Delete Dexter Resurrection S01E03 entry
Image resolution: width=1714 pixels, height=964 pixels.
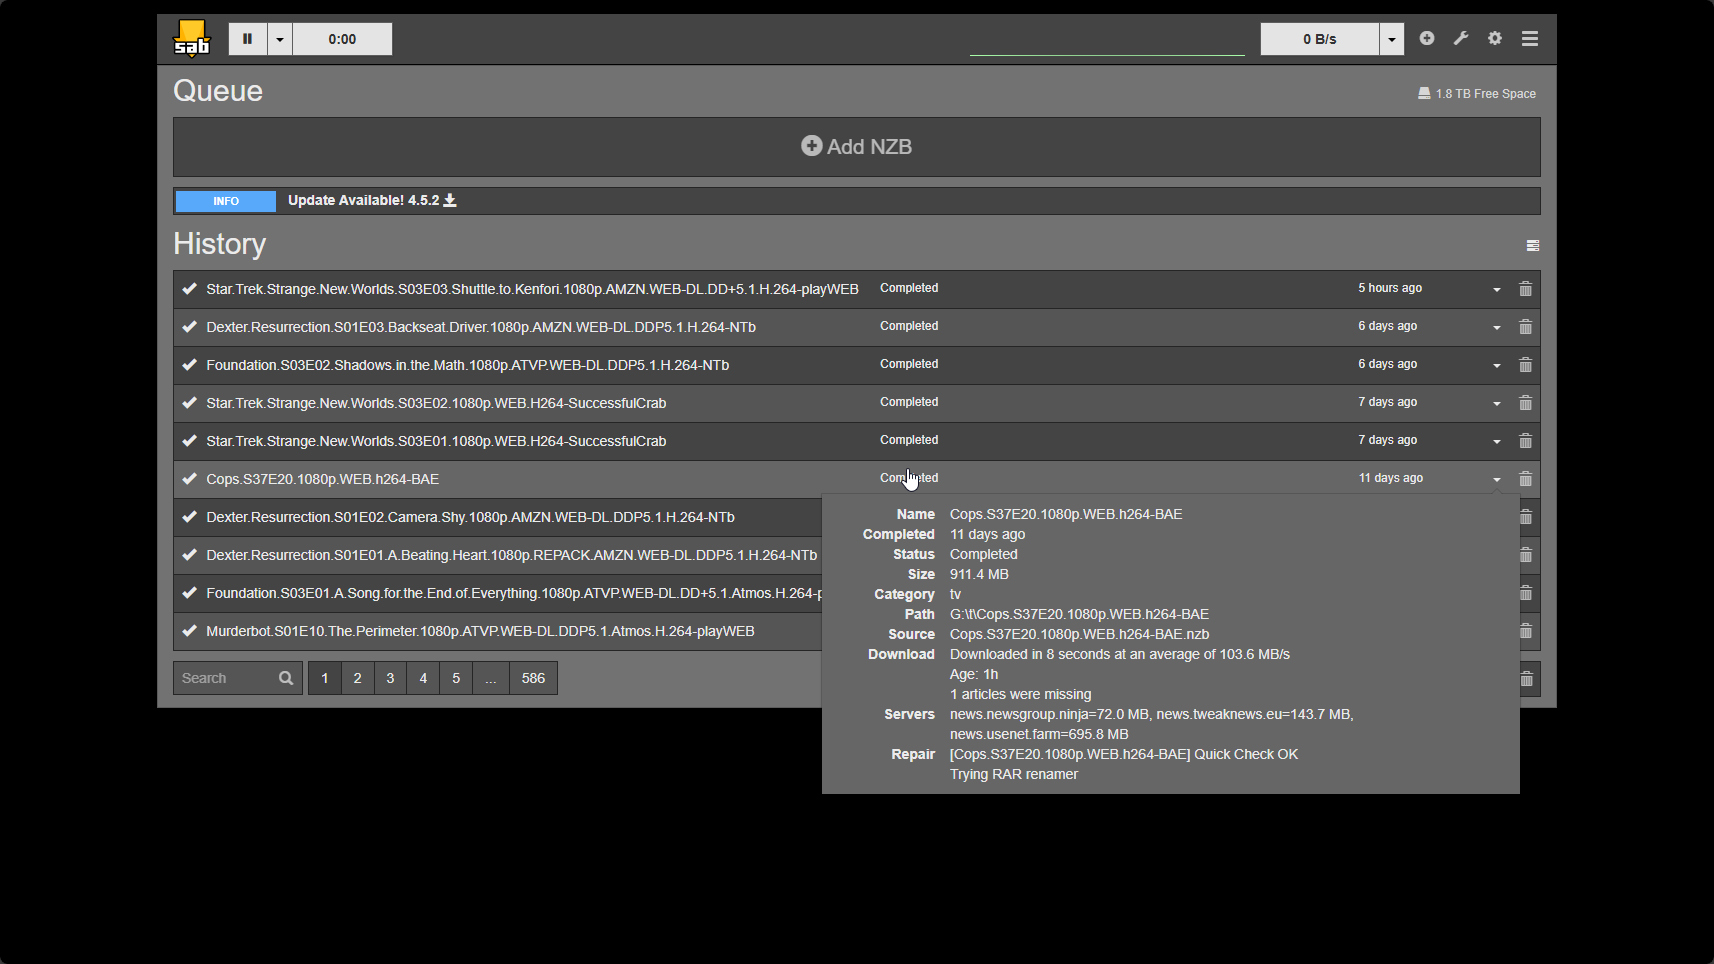tap(1525, 327)
